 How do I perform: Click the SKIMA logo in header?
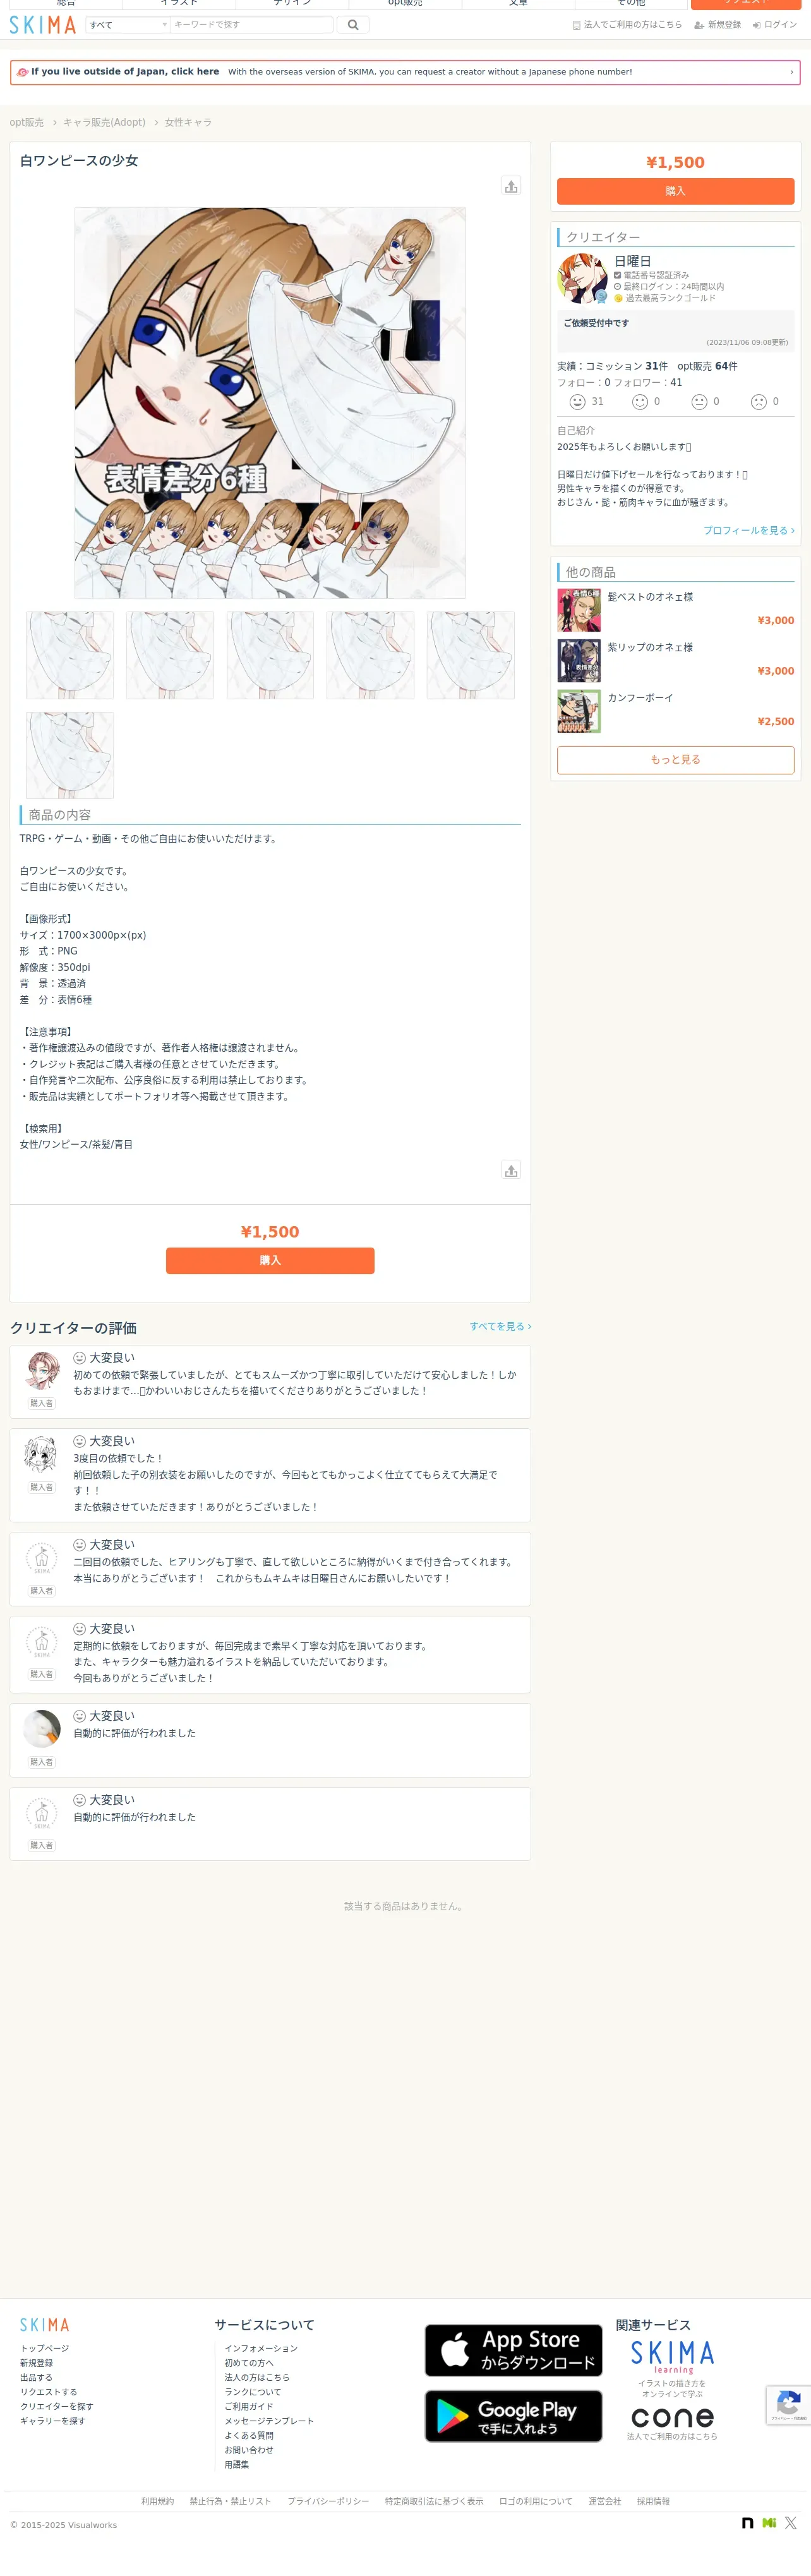[43, 25]
